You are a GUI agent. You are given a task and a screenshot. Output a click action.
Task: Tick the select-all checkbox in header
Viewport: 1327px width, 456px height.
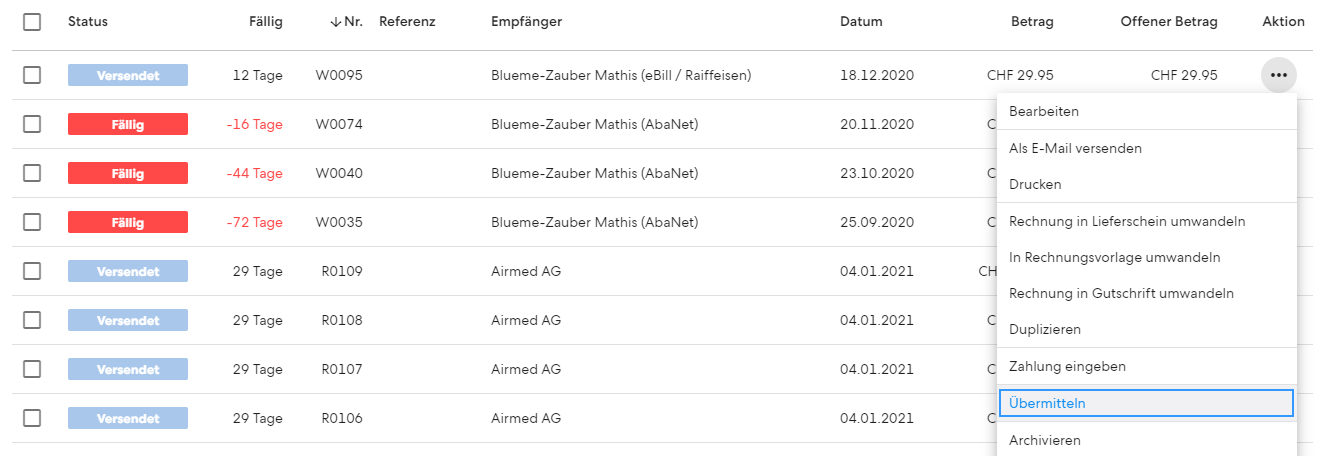coord(32,21)
